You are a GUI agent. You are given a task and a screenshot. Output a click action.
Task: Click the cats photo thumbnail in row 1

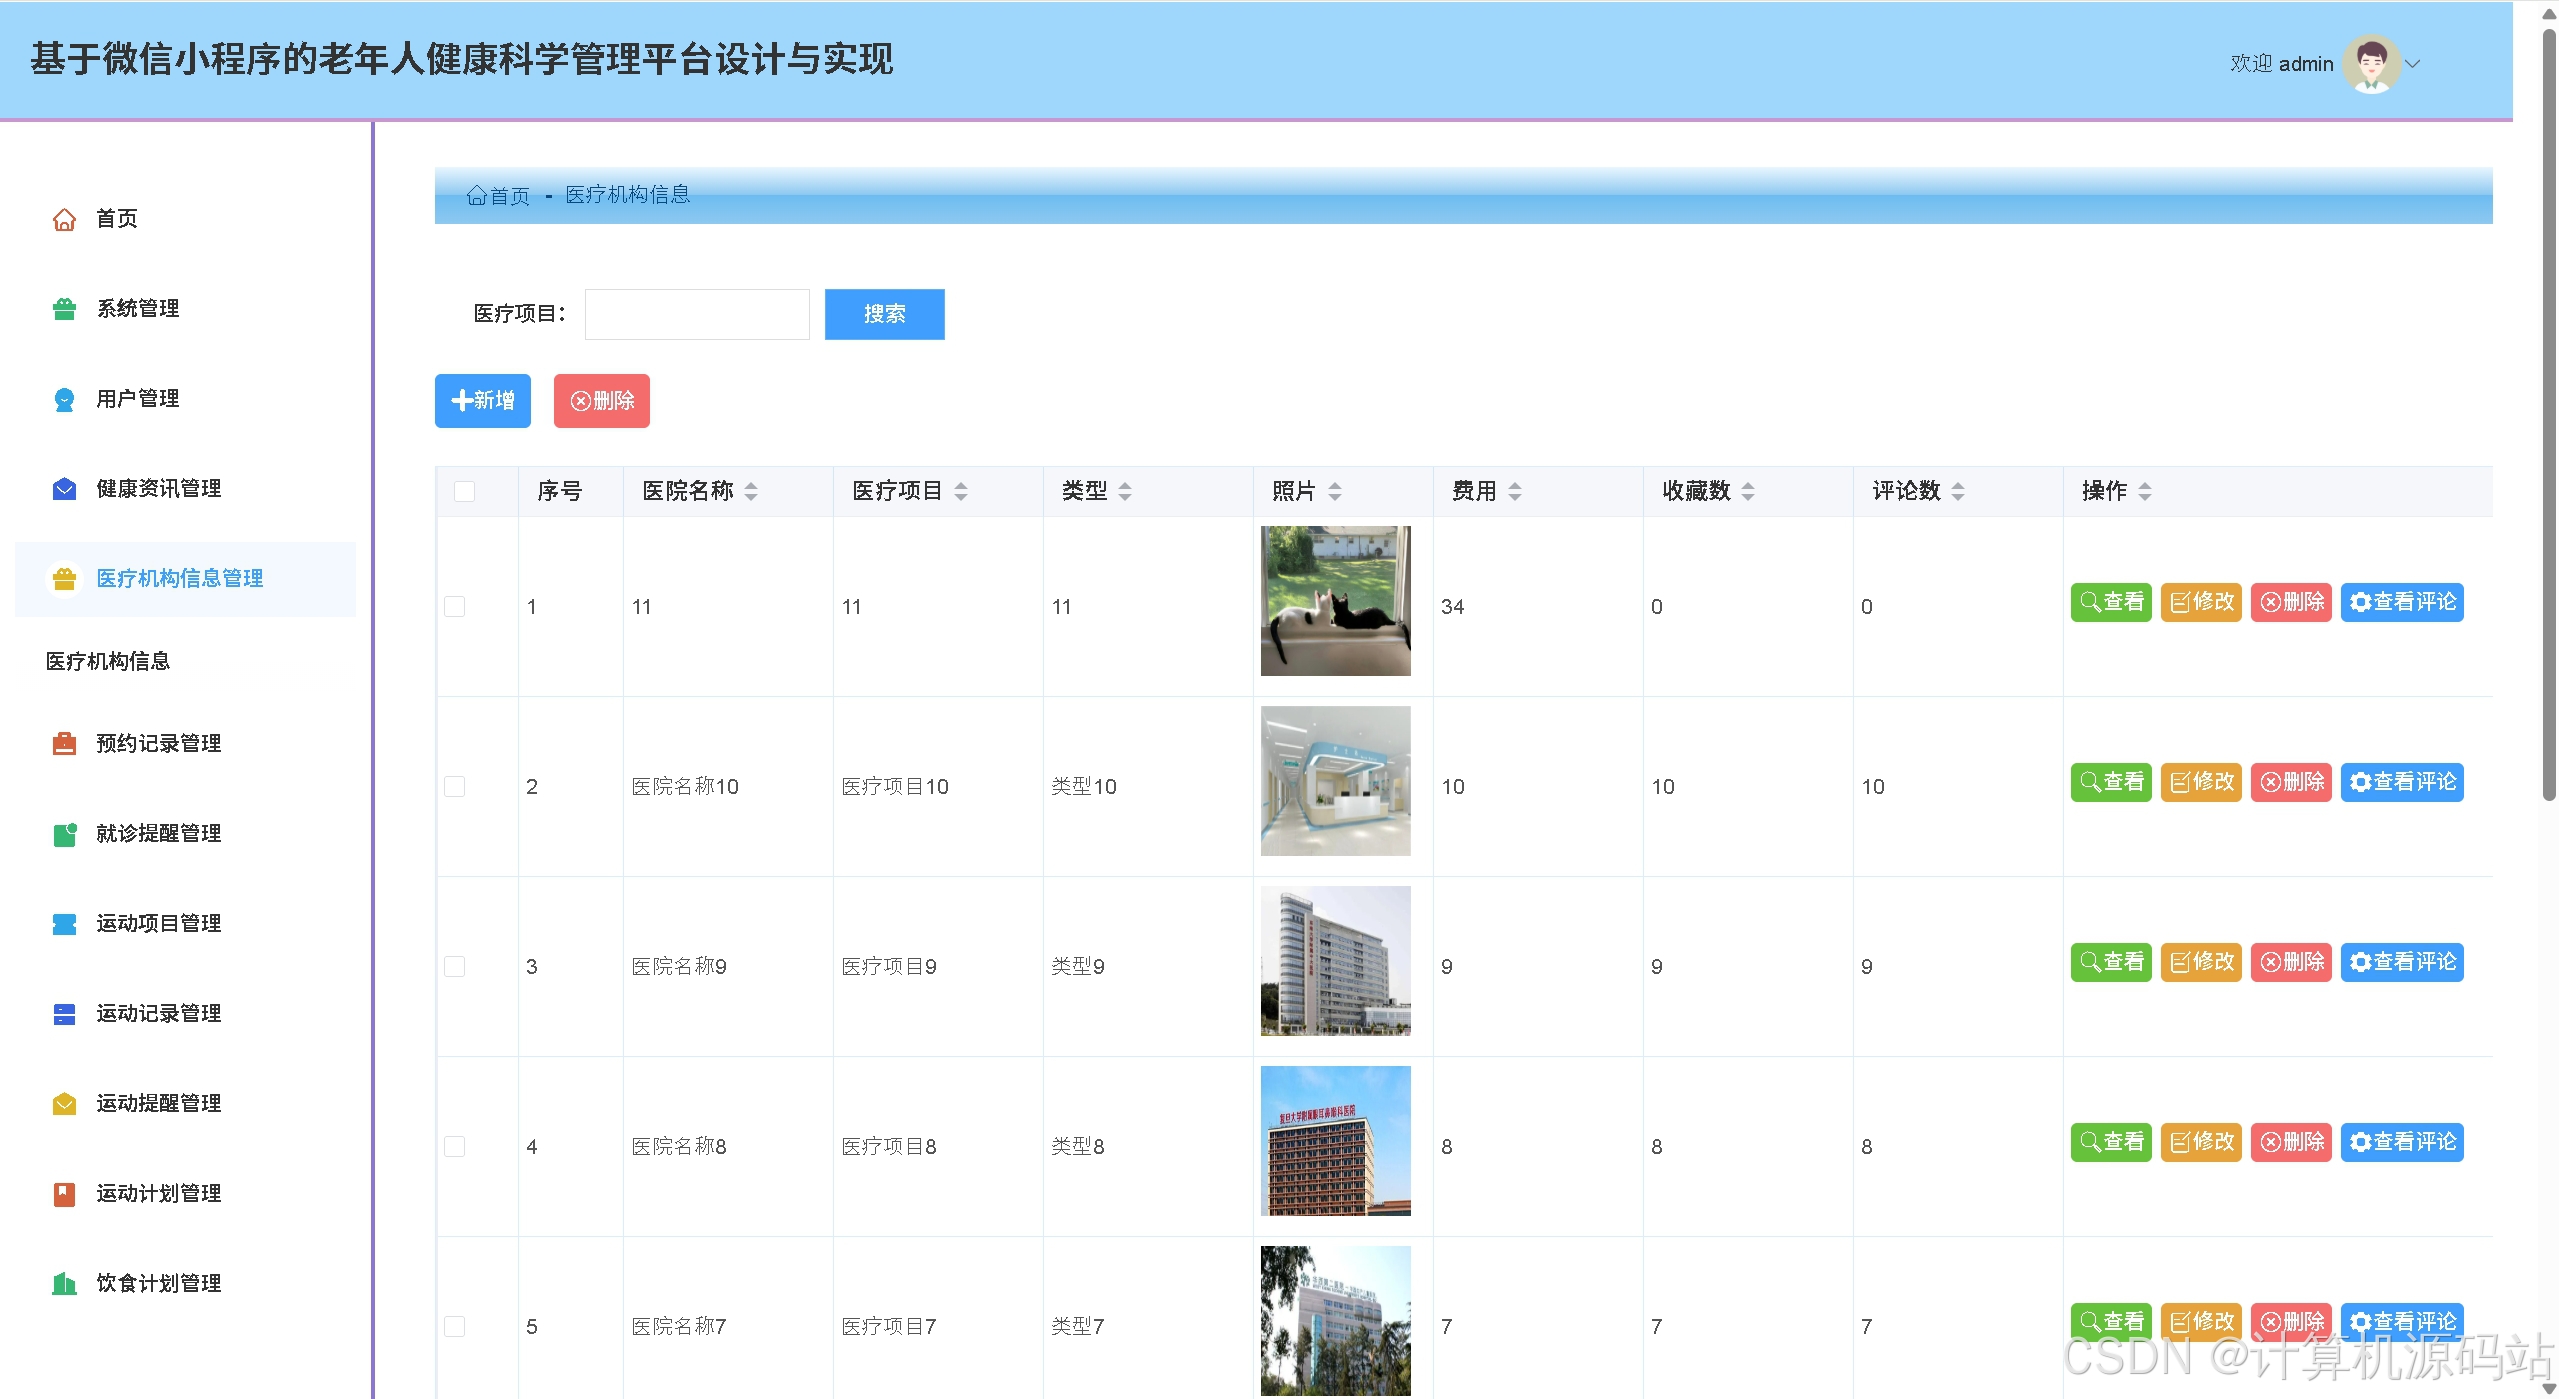click(x=1335, y=601)
